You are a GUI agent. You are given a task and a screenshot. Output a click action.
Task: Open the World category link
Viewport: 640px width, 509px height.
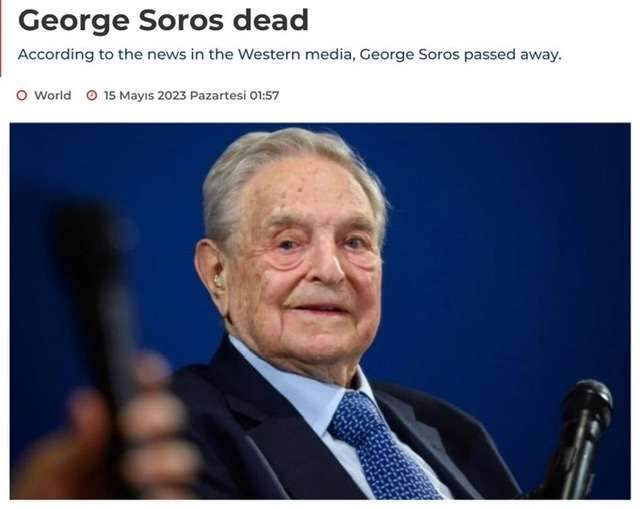(x=53, y=96)
